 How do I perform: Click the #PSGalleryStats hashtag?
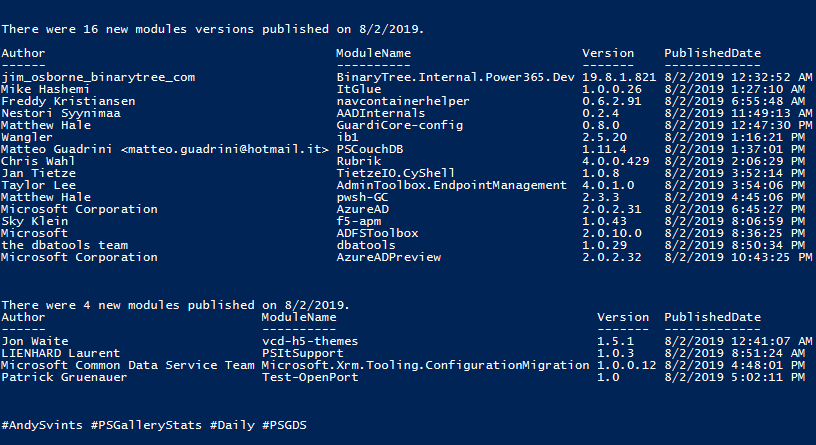146,425
